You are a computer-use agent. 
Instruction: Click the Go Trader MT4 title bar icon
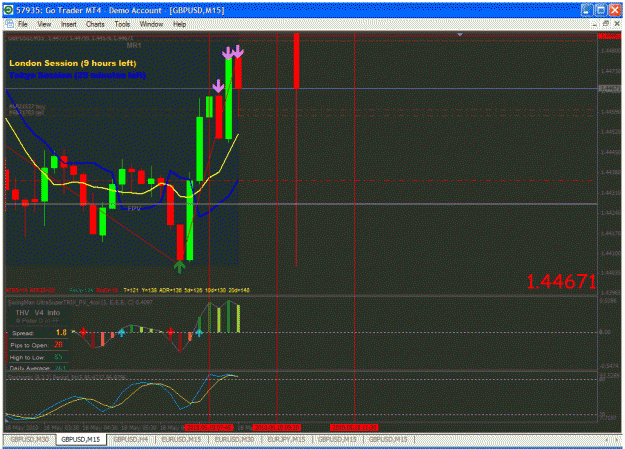click(8, 10)
